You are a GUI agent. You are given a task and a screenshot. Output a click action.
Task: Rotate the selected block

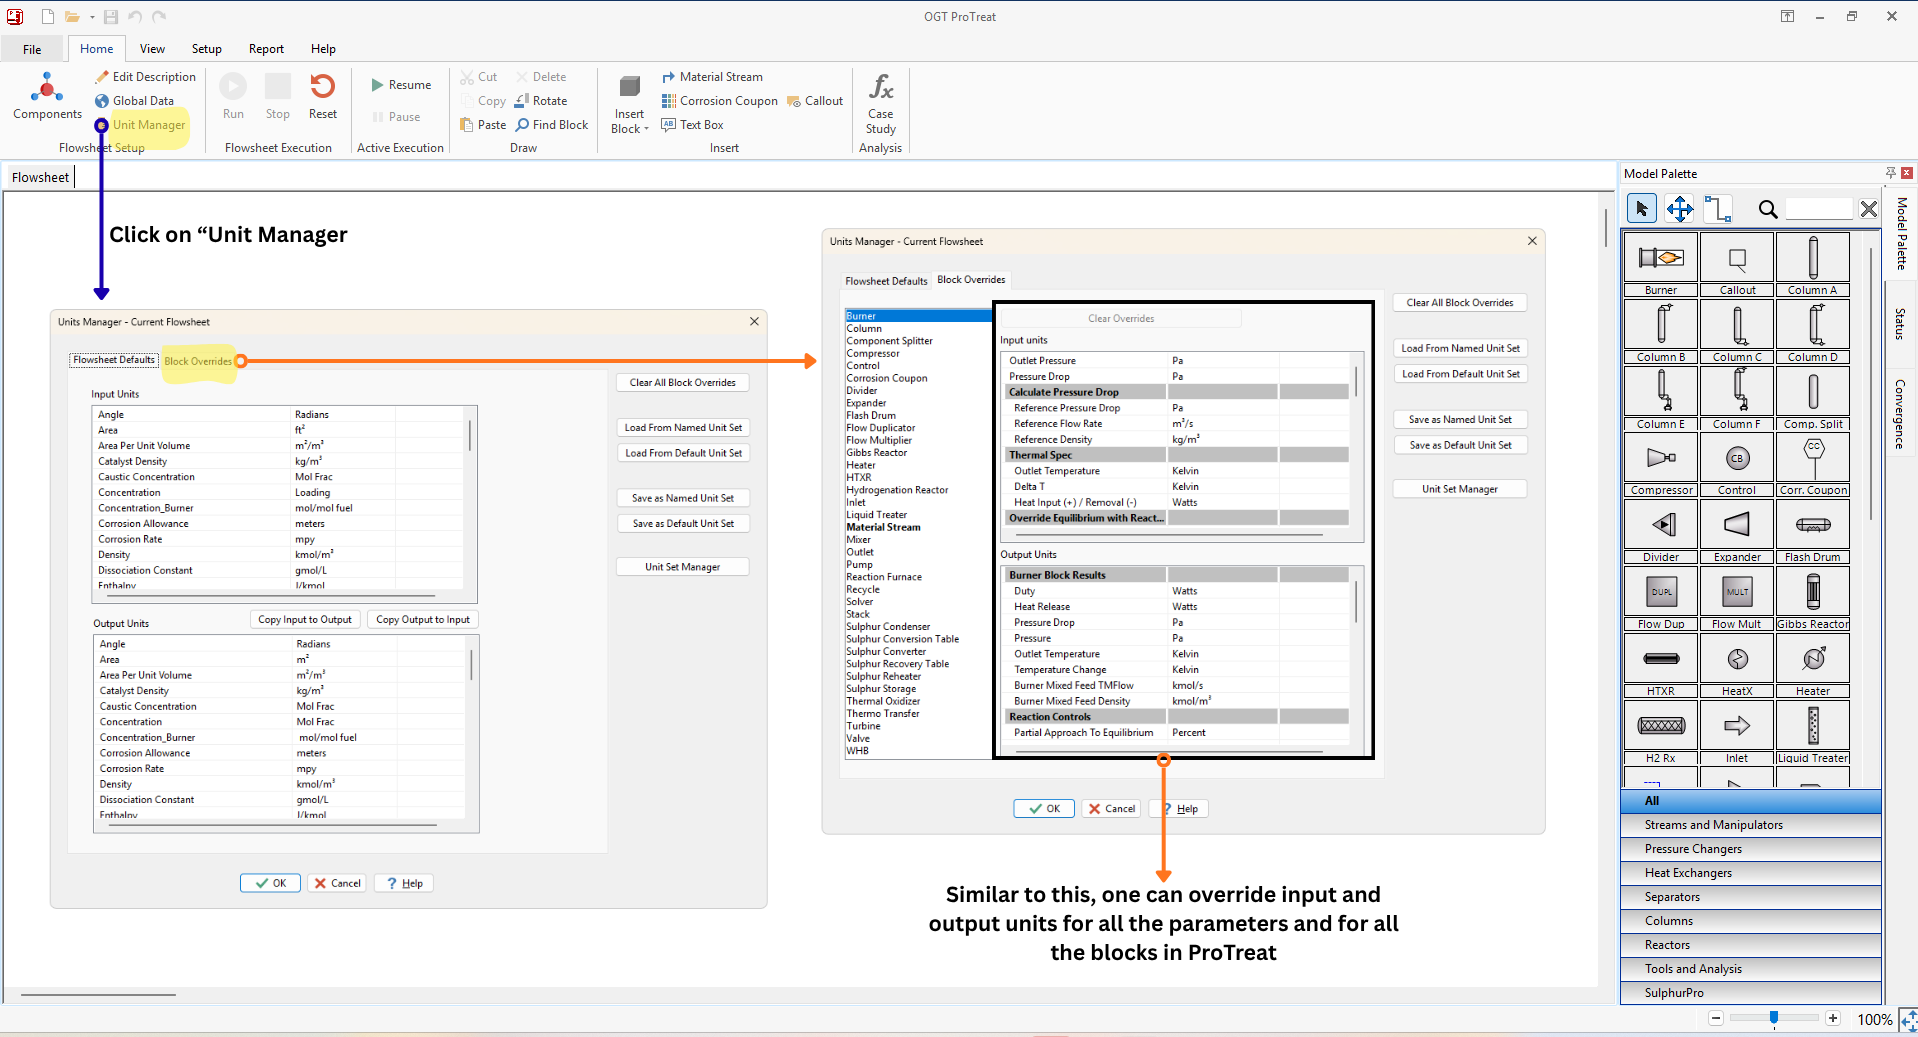click(x=541, y=101)
